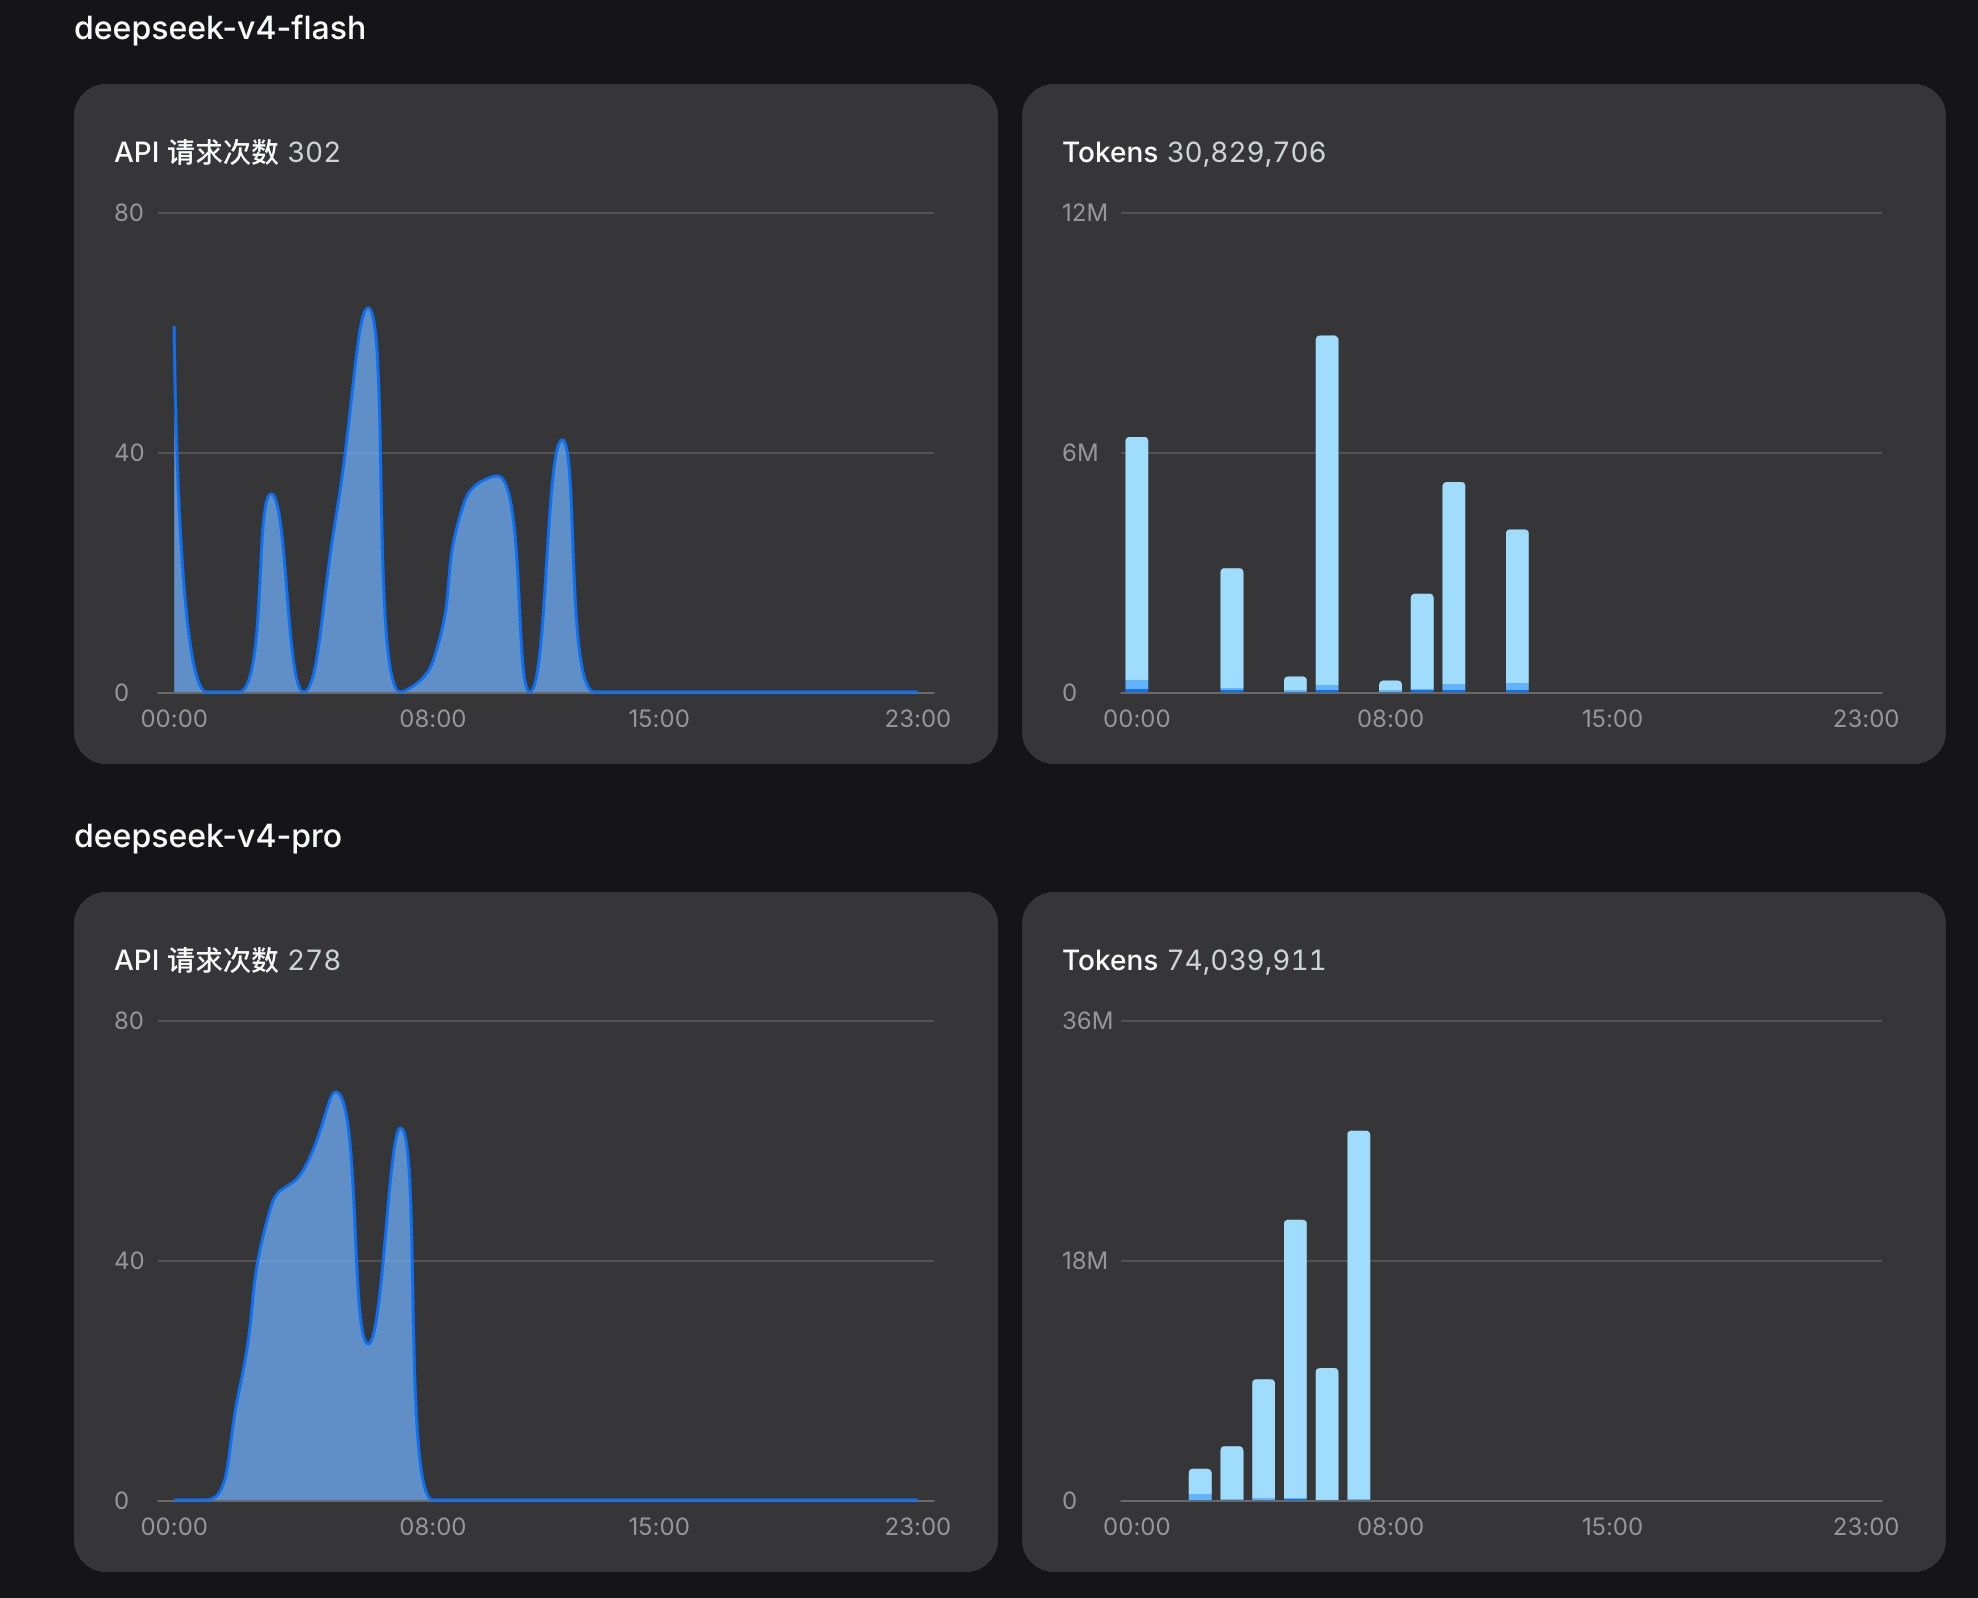Click the 08:00 label in pro Tokens chart
Viewport: 1978px width, 1598px height.
pos(1390,1527)
